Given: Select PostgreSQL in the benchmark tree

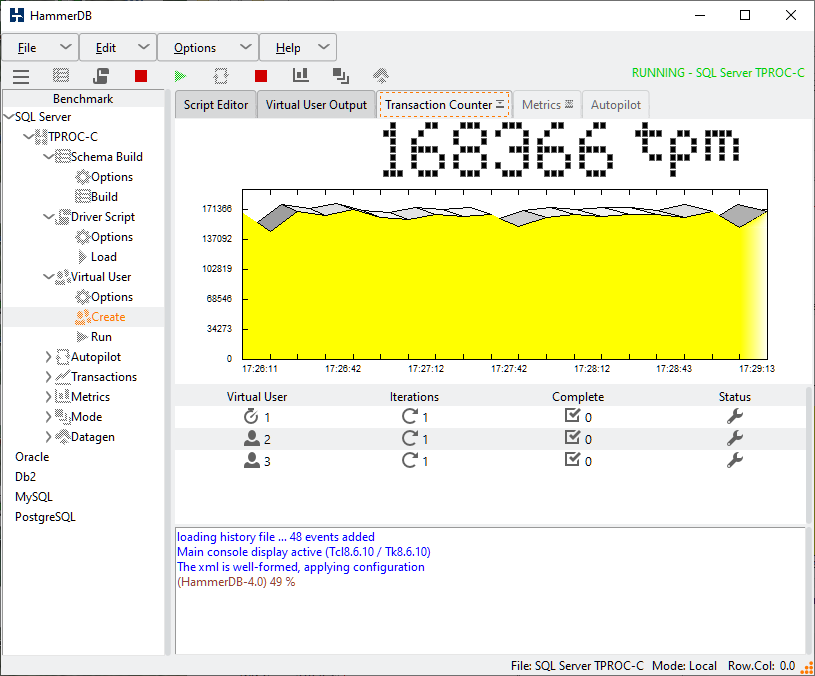Looking at the screenshot, I should click(x=45, y=517).
